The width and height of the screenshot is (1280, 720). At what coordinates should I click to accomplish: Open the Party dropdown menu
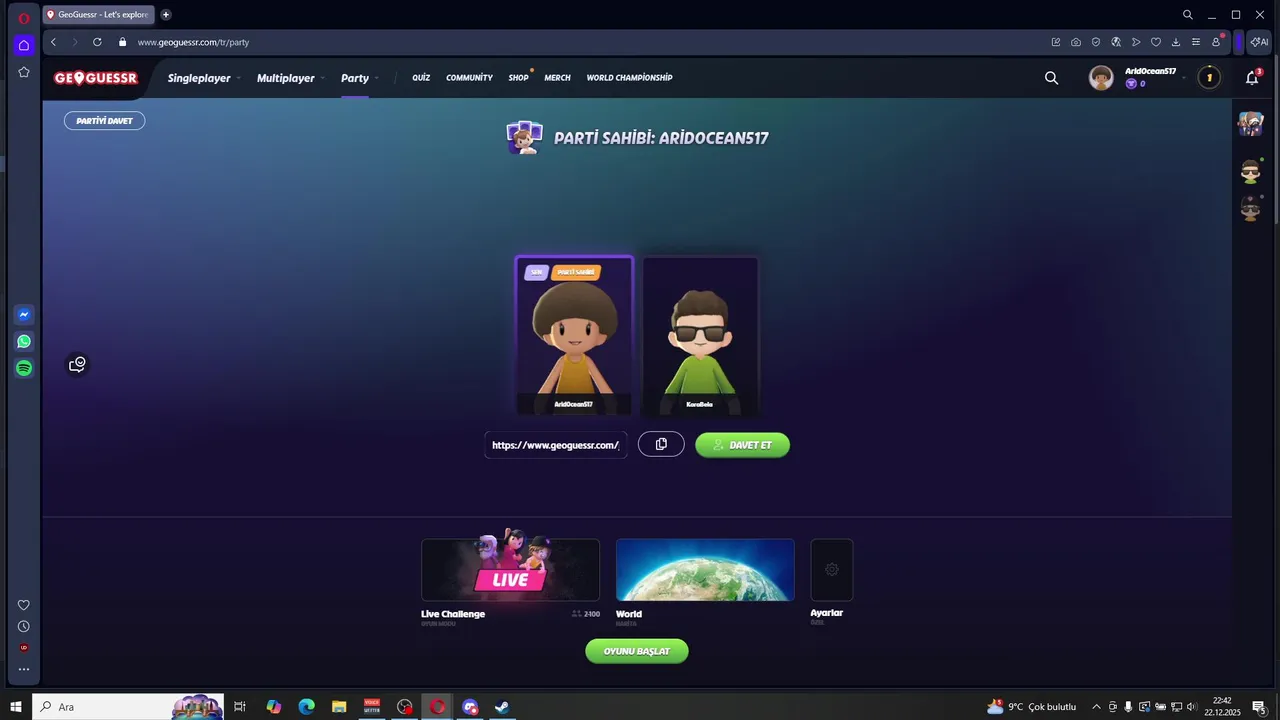[360, 78]
